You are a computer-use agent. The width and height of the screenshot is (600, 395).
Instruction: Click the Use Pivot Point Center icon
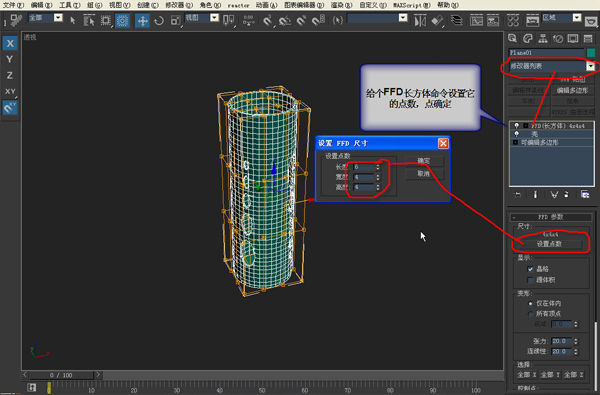(228, 20)
